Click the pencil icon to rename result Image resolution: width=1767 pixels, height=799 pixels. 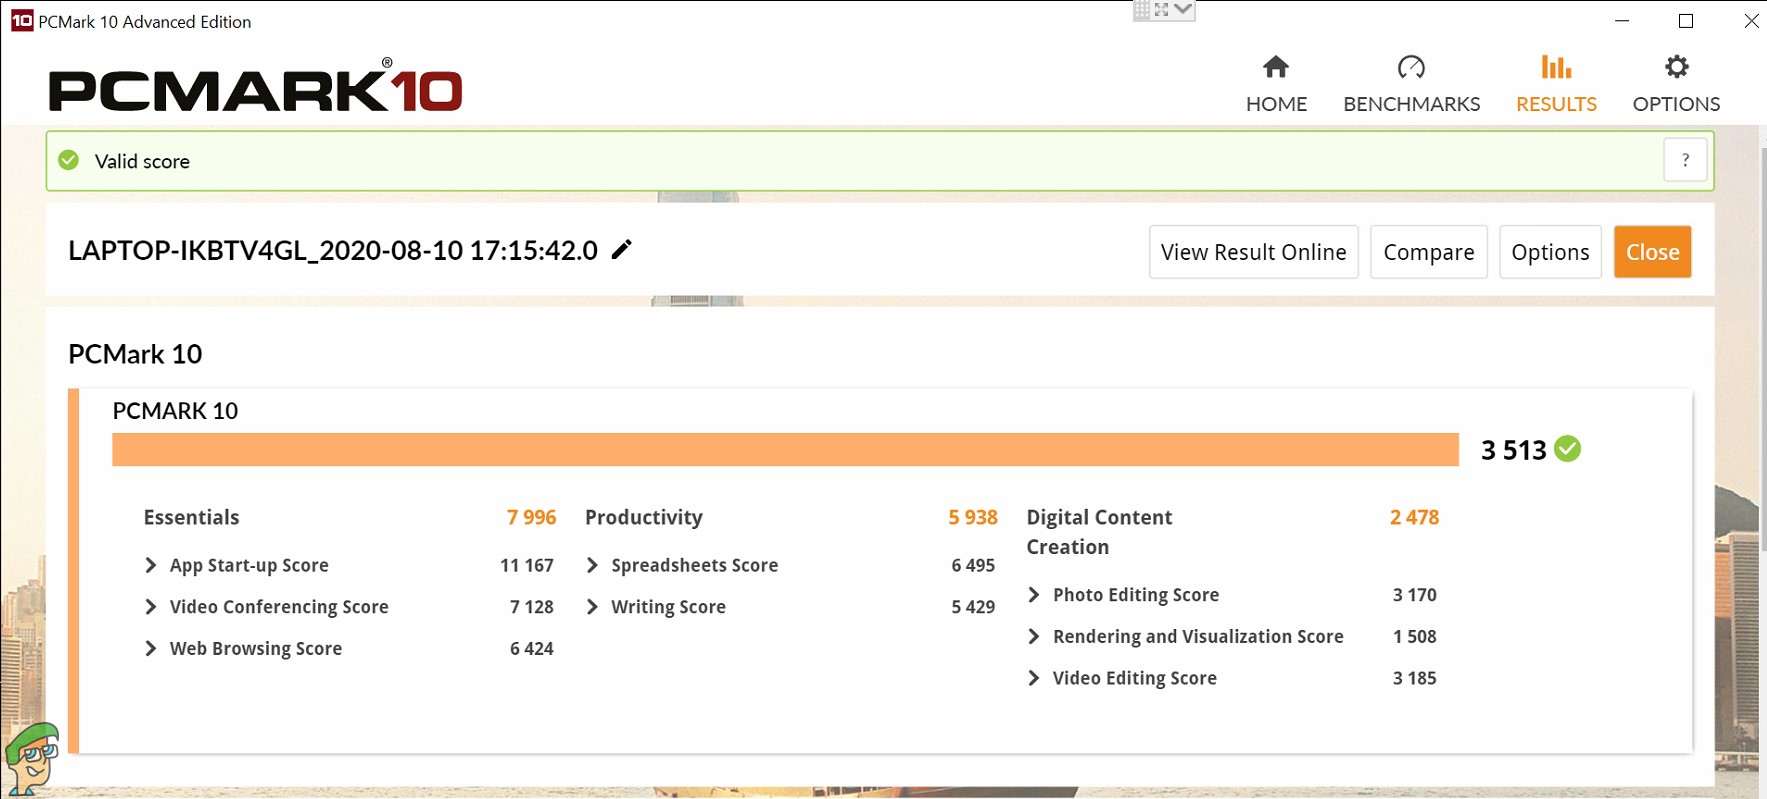tap(622, 249)
